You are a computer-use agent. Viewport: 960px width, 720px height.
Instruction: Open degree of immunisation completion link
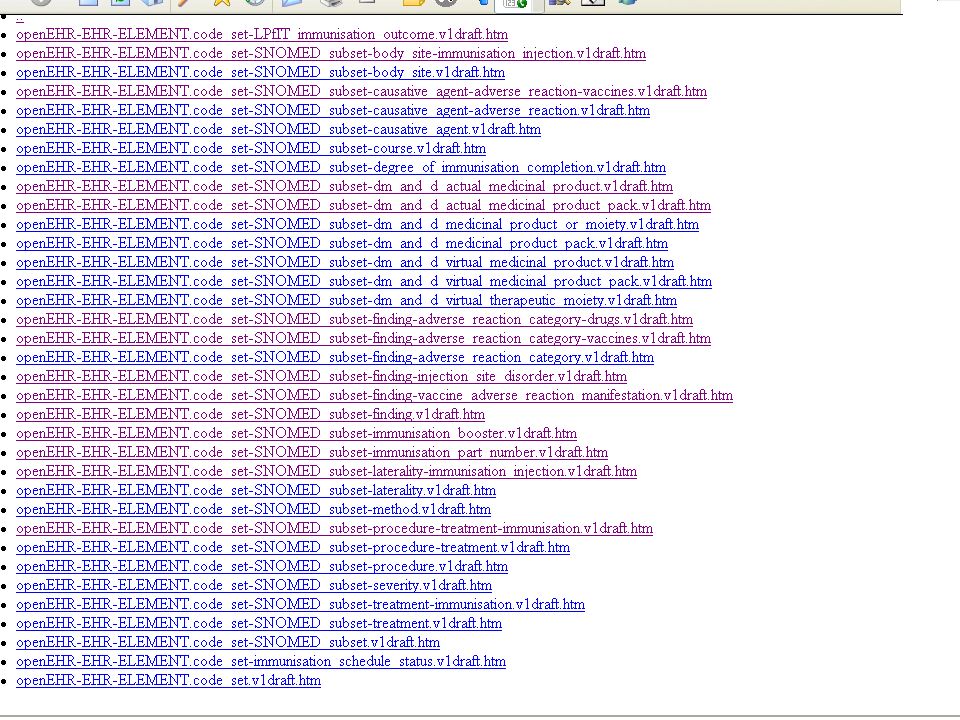pos(341,167)
